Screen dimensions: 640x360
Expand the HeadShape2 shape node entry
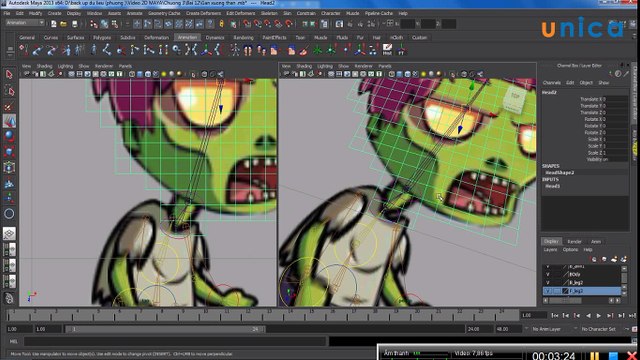[560, 173]
